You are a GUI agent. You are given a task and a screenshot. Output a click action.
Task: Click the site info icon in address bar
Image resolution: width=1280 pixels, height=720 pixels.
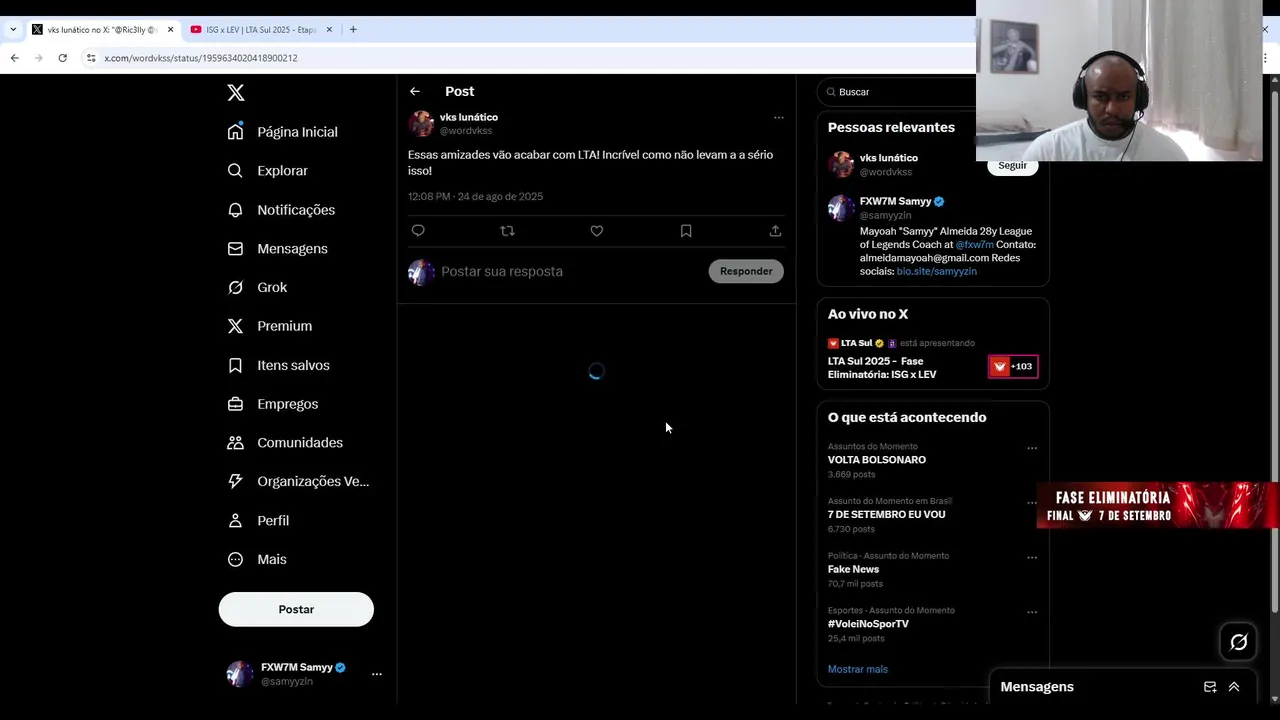[91, 58]
